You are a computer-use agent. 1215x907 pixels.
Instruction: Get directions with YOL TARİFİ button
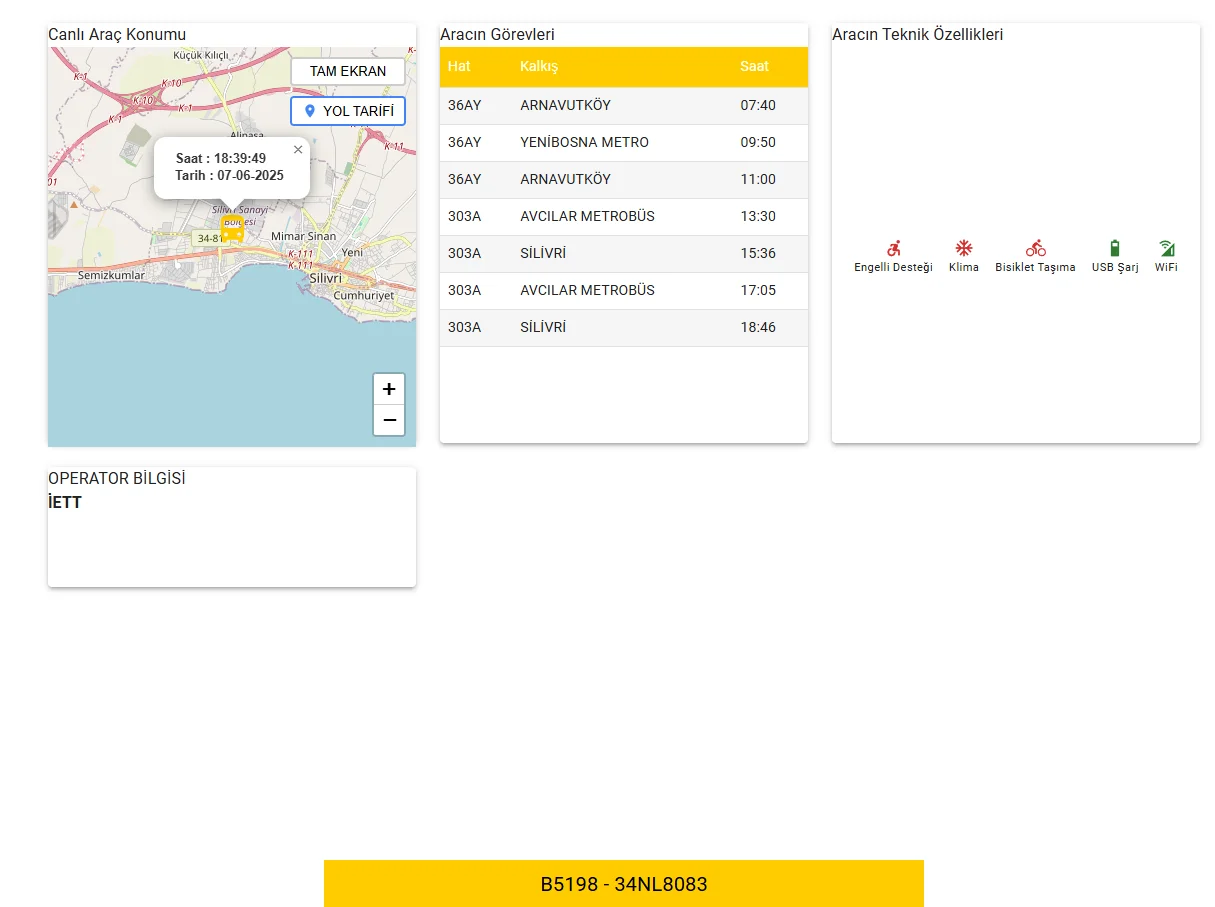pyautogui.click(x=348, y=111)
